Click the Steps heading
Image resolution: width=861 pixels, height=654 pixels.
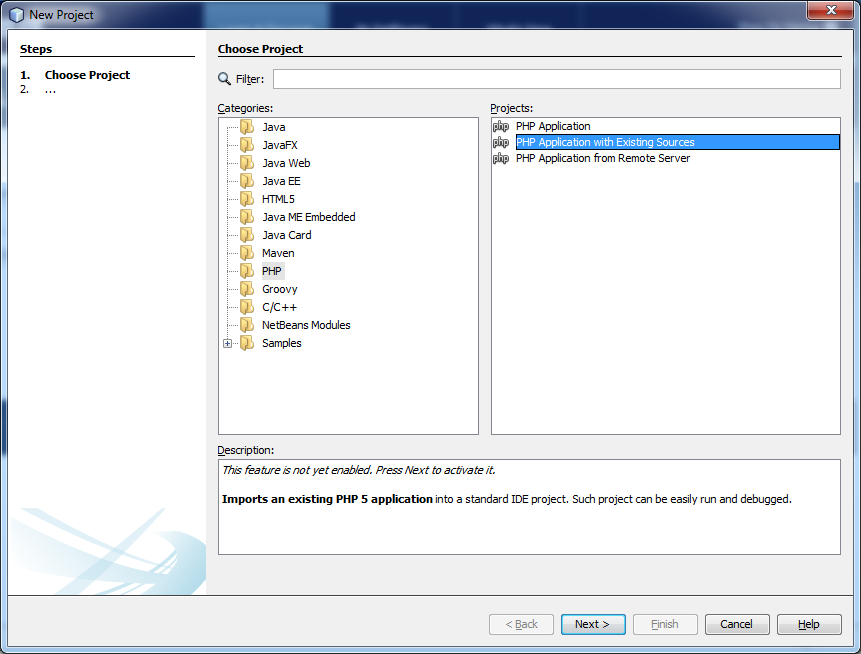[36, 49]
